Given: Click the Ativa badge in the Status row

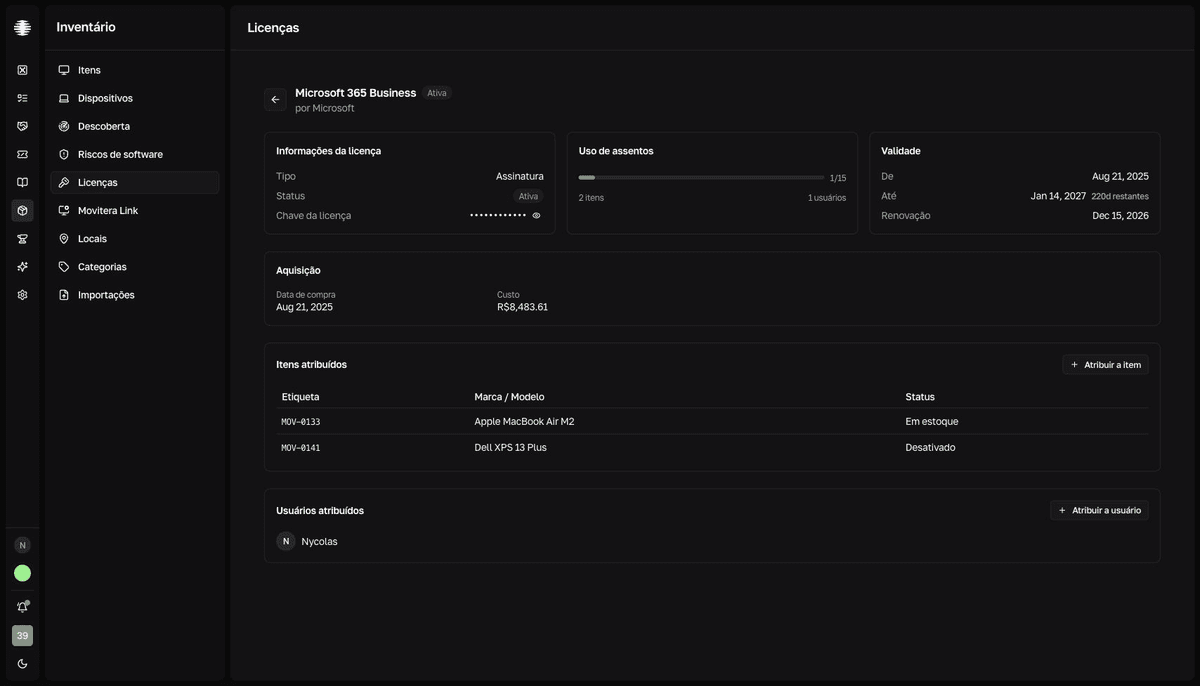Looking at the screenshot, I should pos(528,196).
